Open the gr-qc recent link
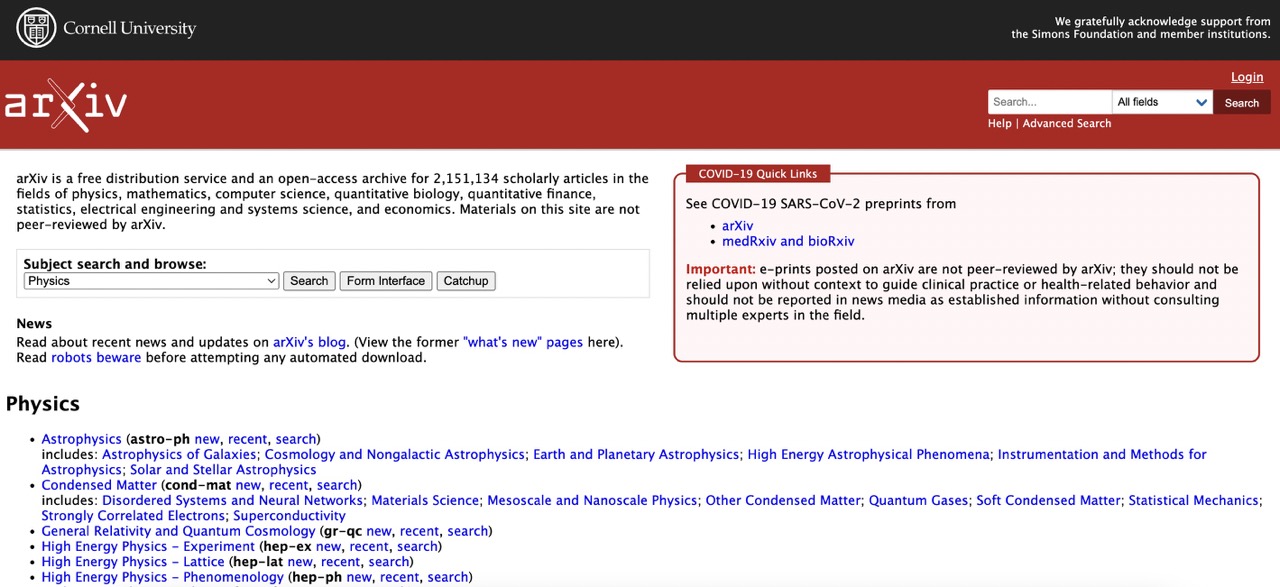Image resolution: width=1280 pixels, height=587 pixels. click(419, 531)
